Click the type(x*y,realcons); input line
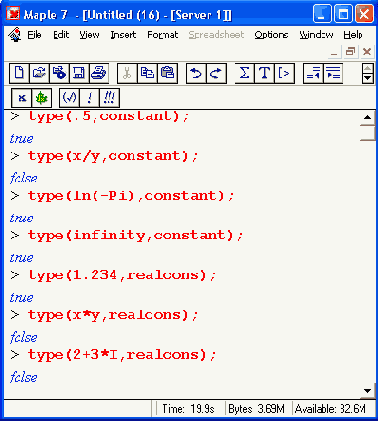 tap(113, 315)
